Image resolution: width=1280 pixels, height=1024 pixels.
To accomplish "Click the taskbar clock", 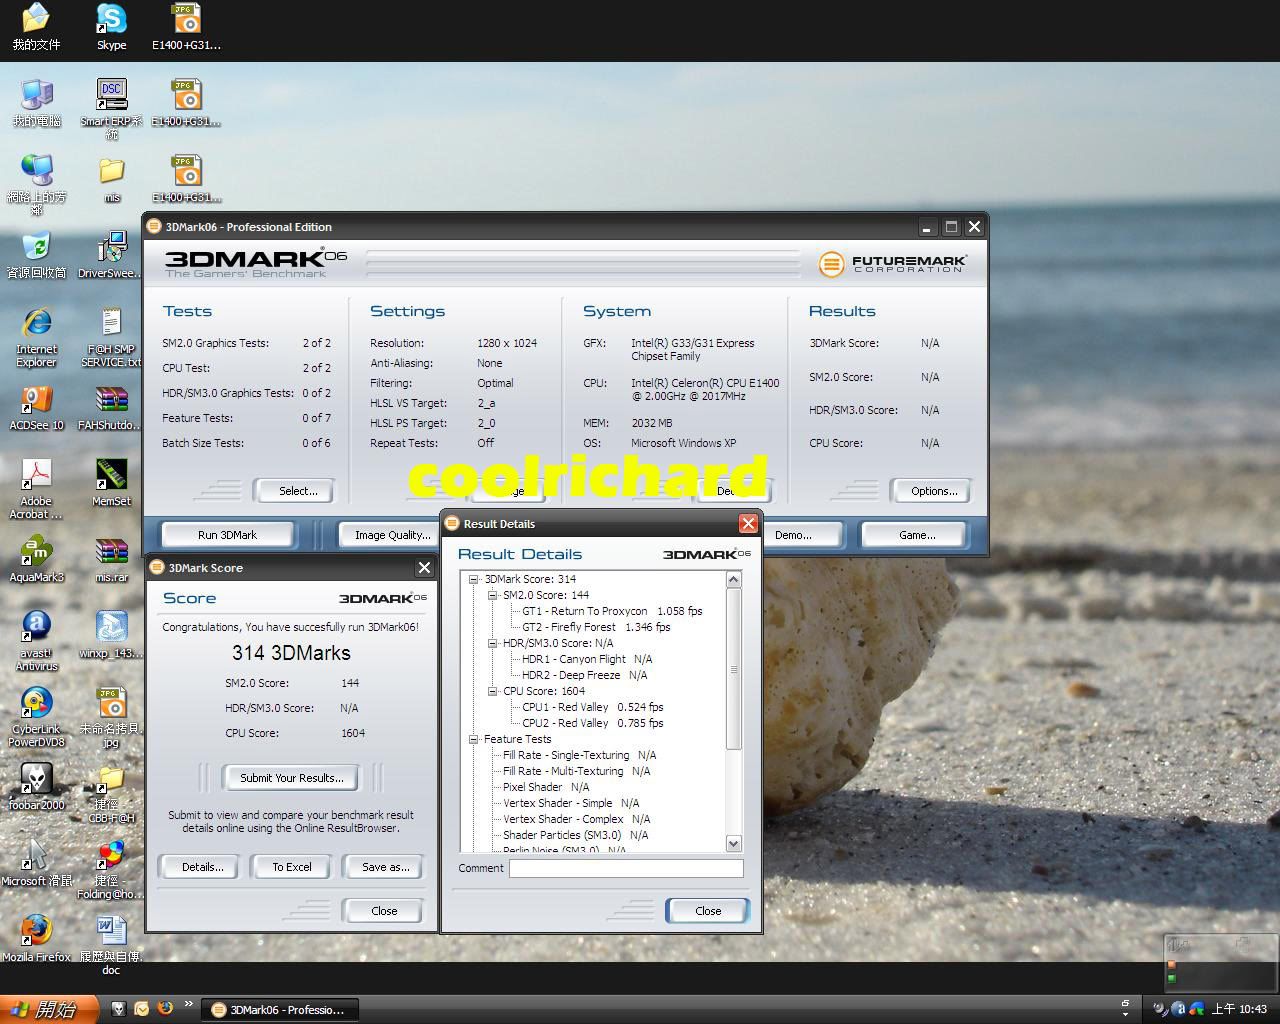I will pos(1239,1010).
